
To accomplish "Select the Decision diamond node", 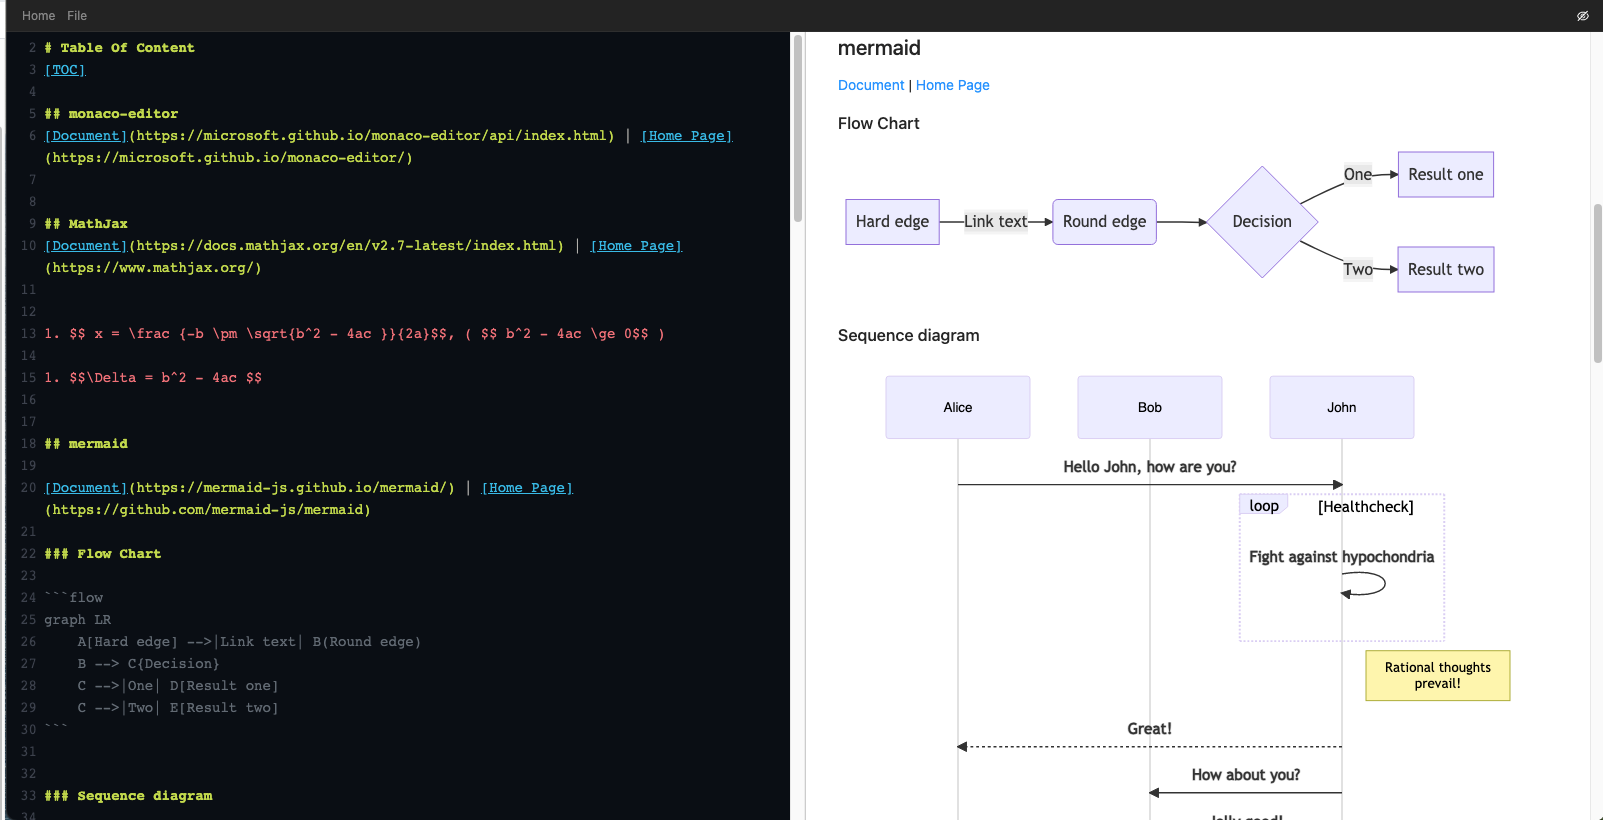I will 1262,222.
